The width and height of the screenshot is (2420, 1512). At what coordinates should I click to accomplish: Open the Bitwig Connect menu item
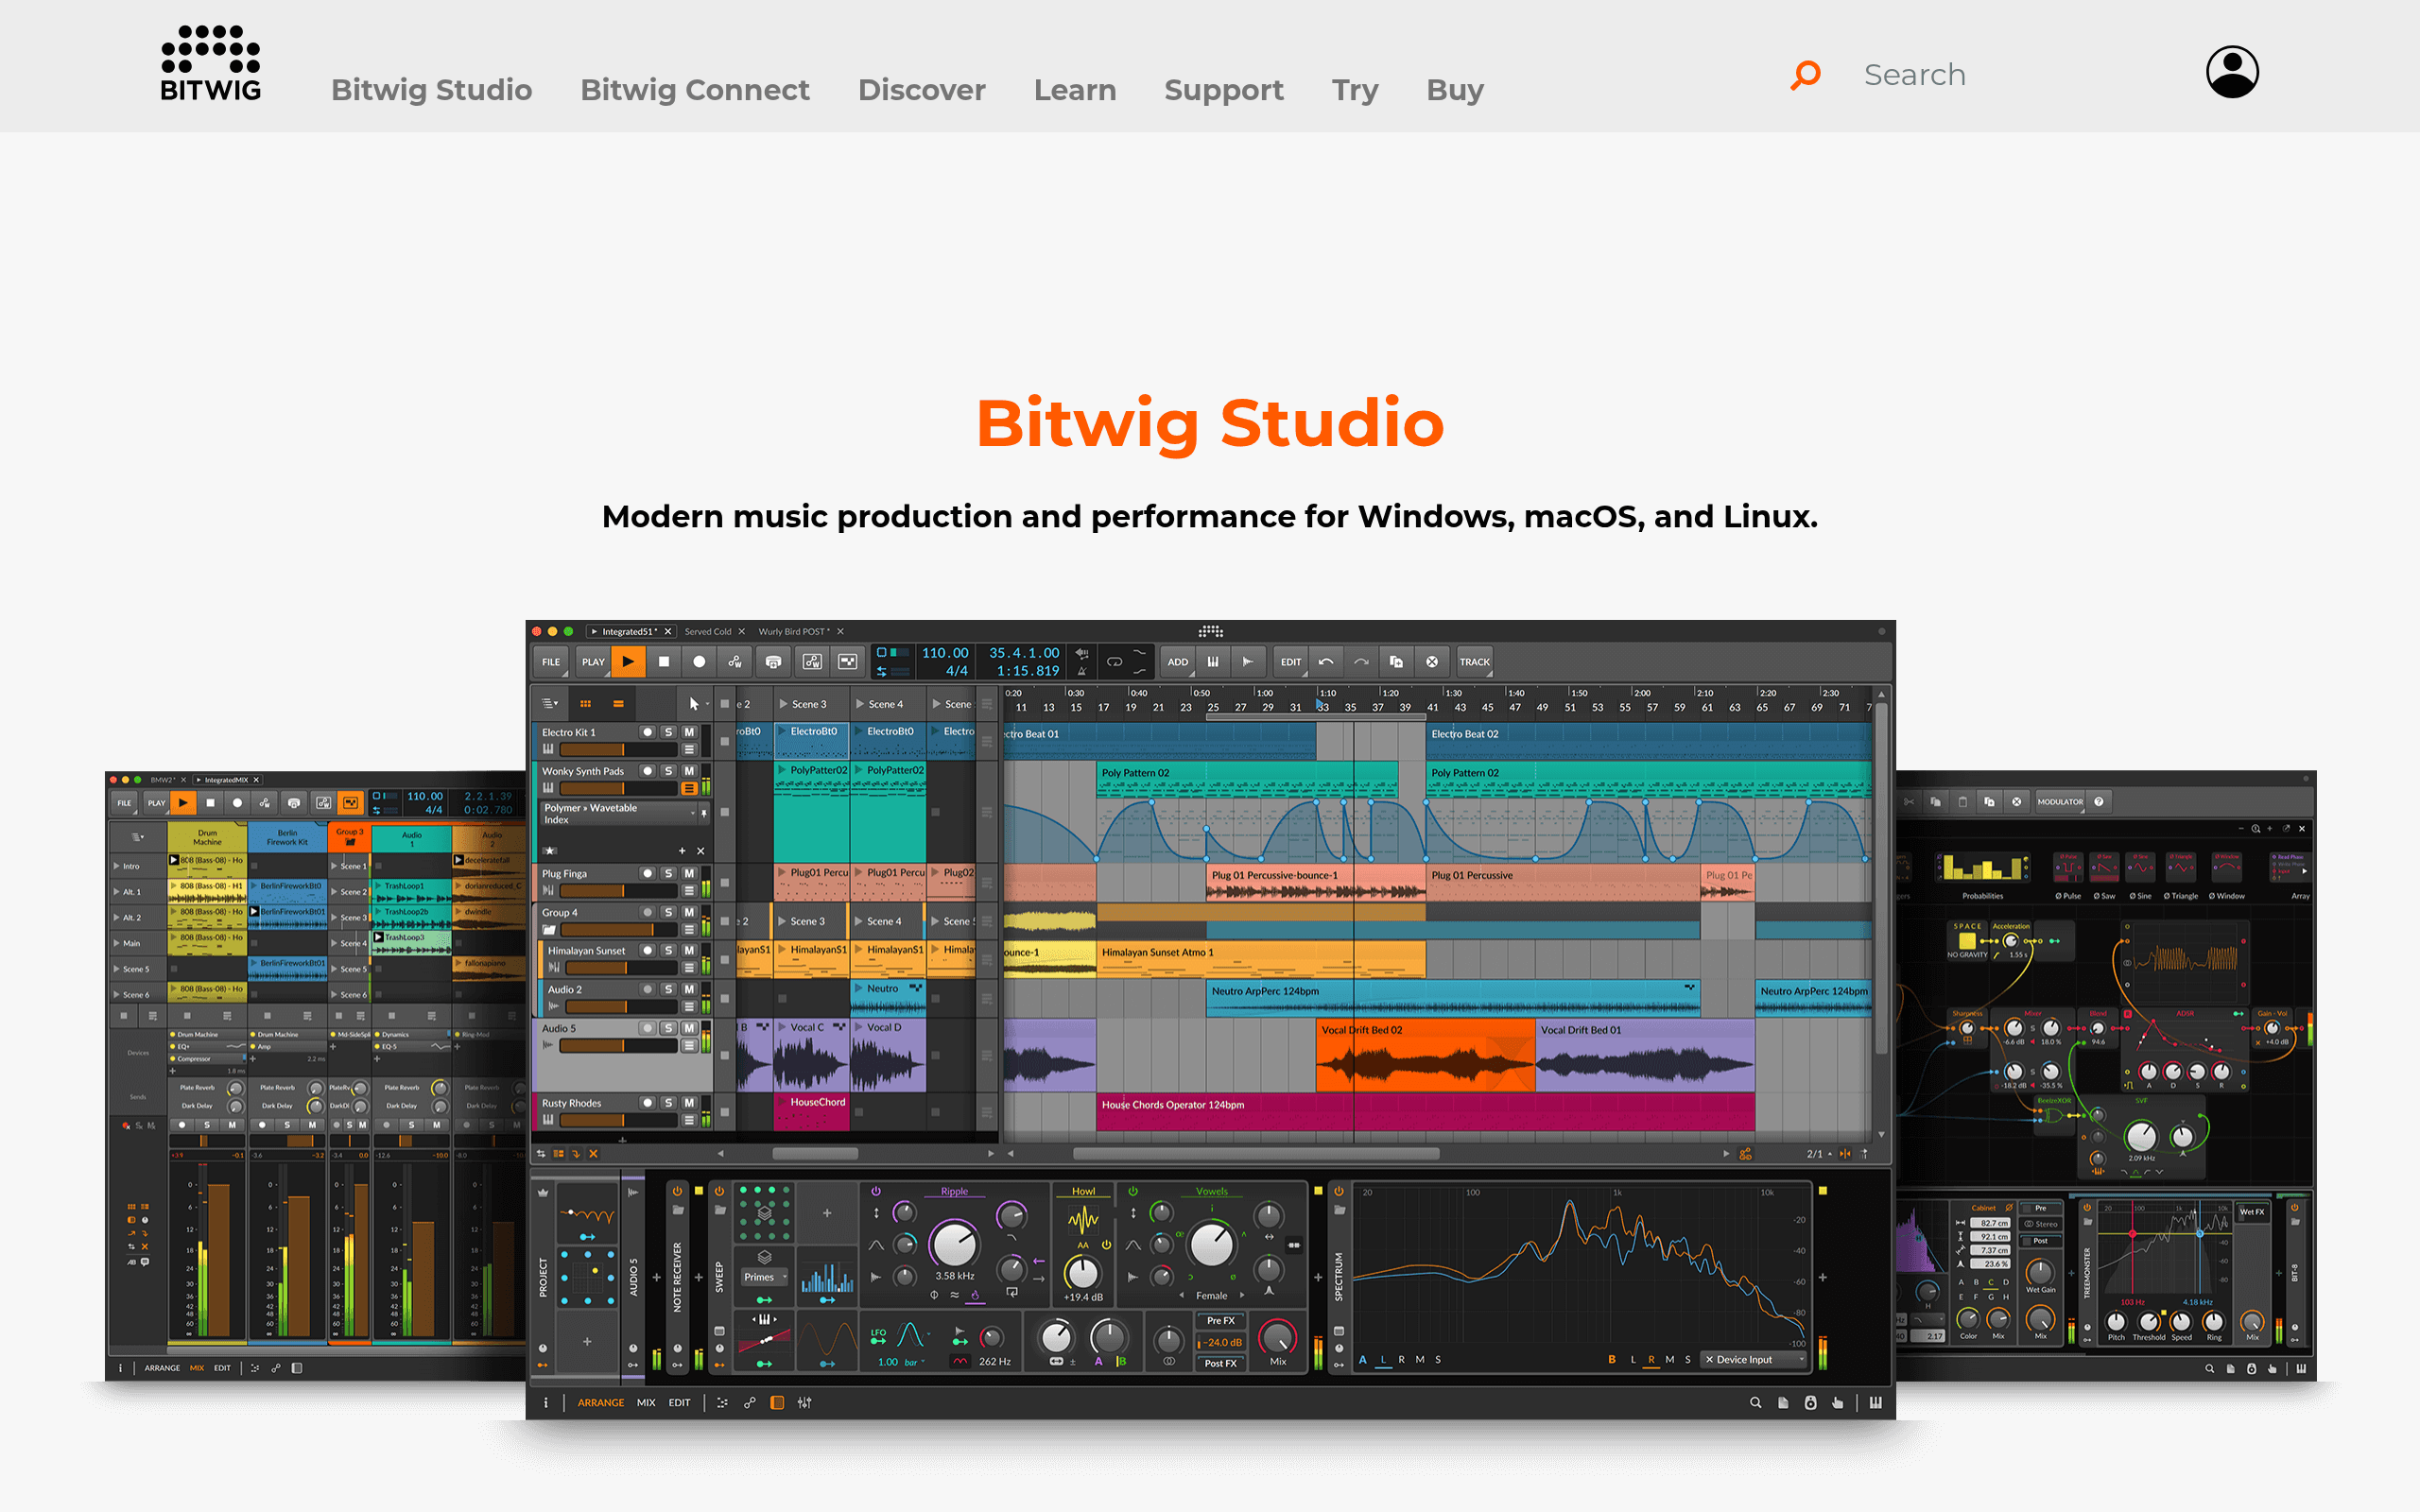(x=695, y=90)
